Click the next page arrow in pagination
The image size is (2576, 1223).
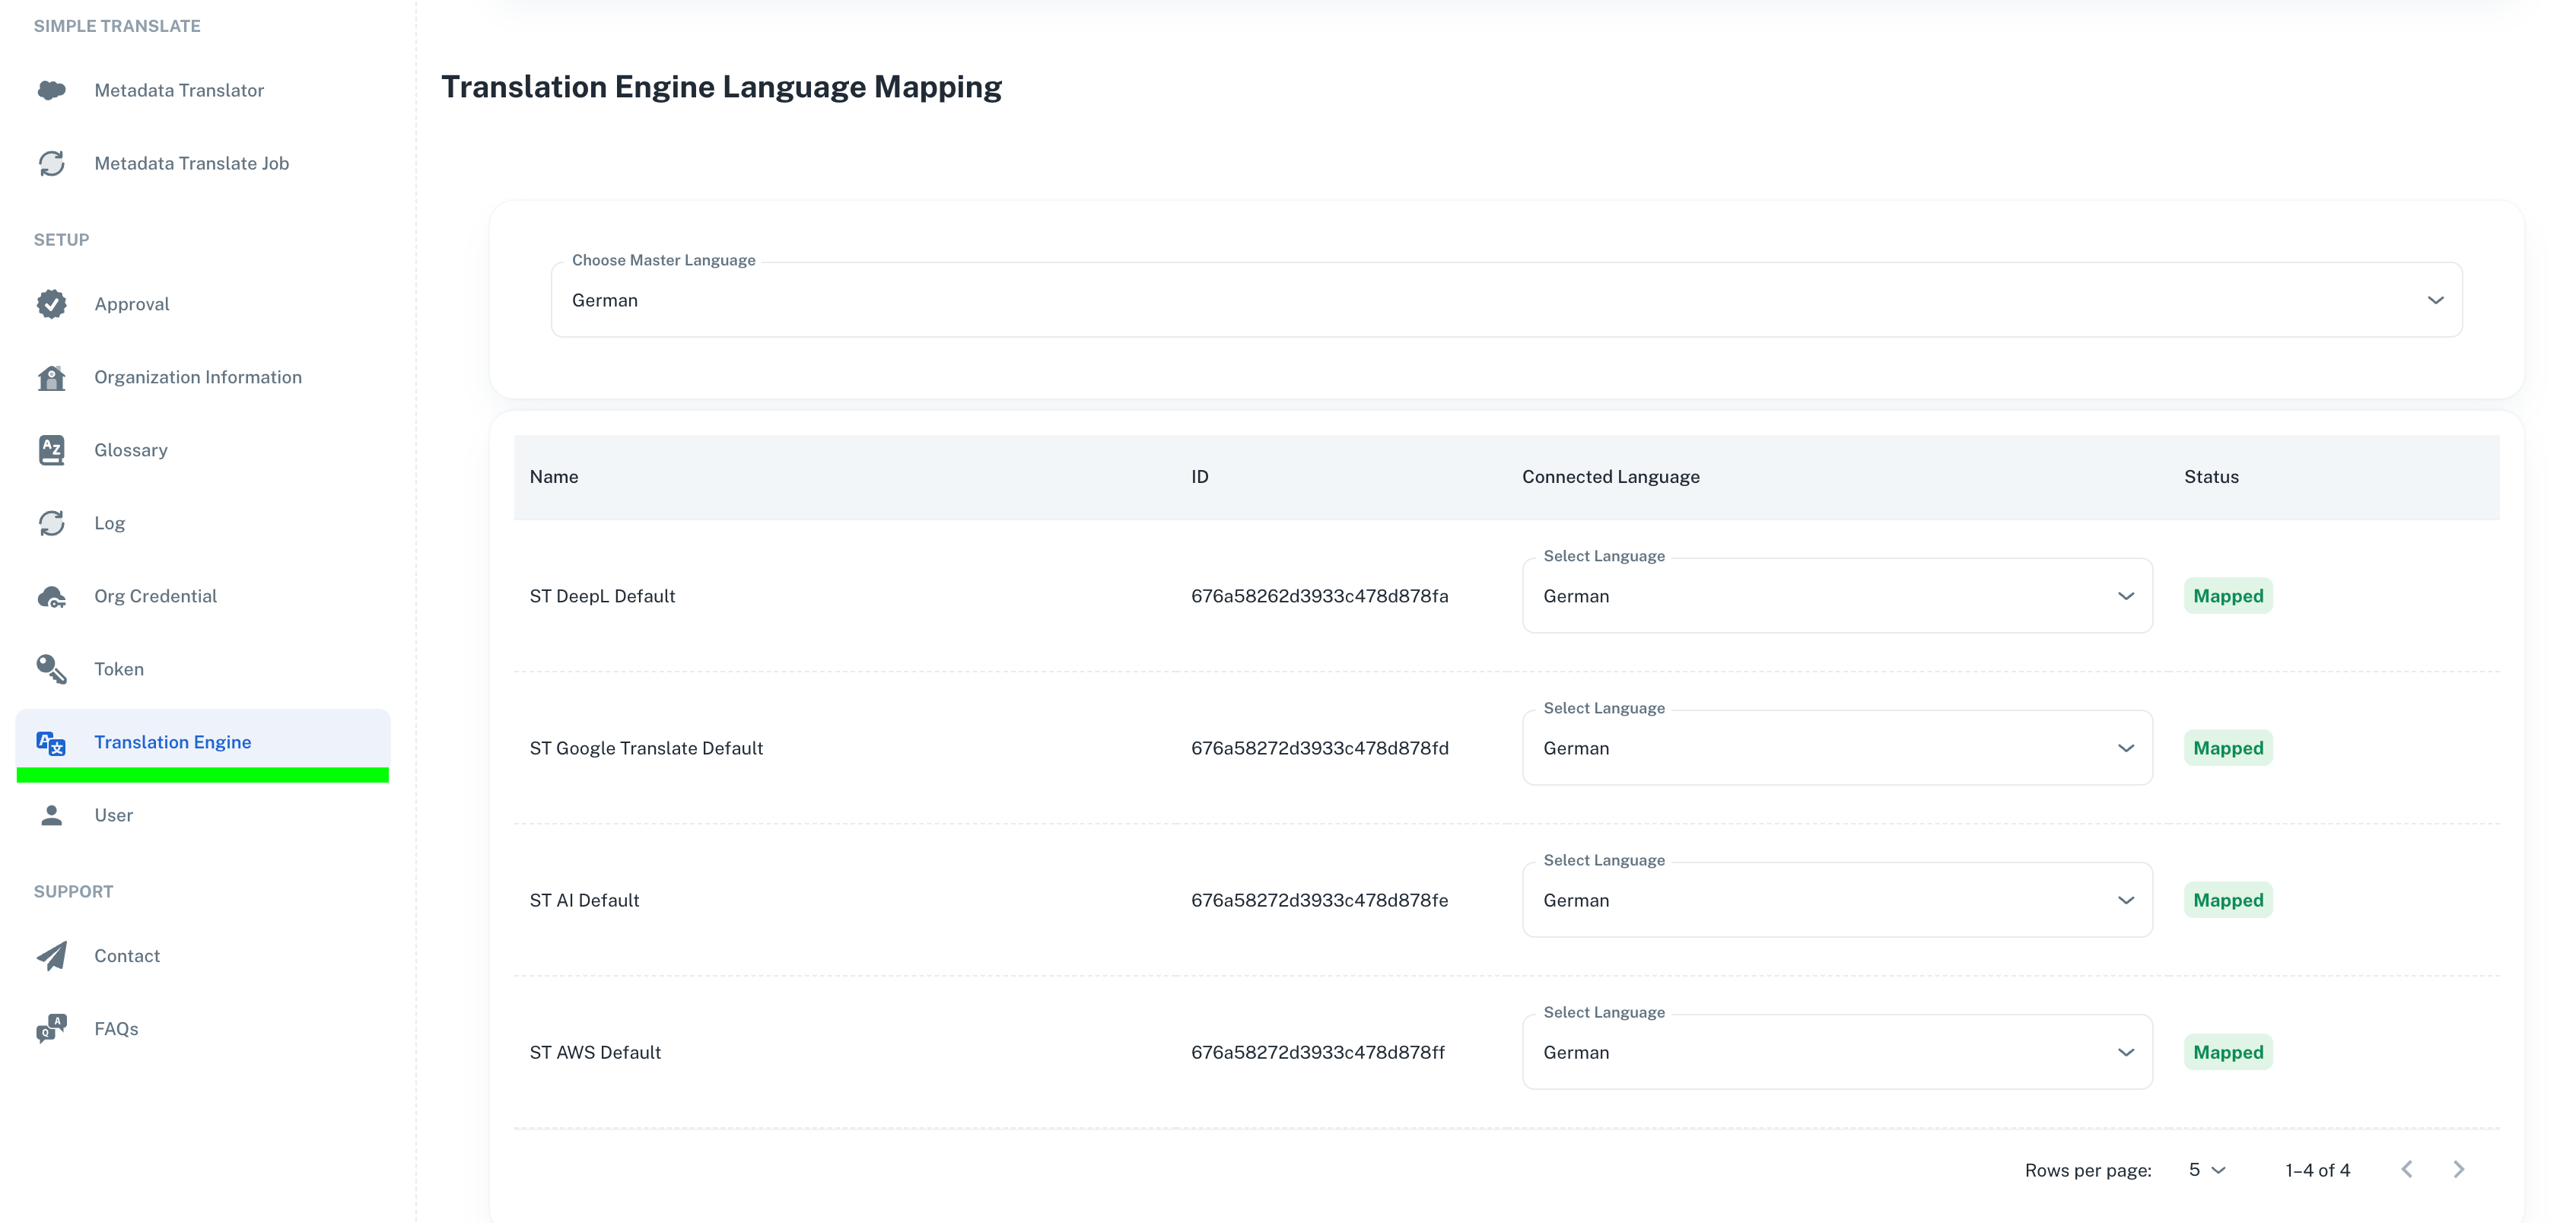coord(2459,1169)
